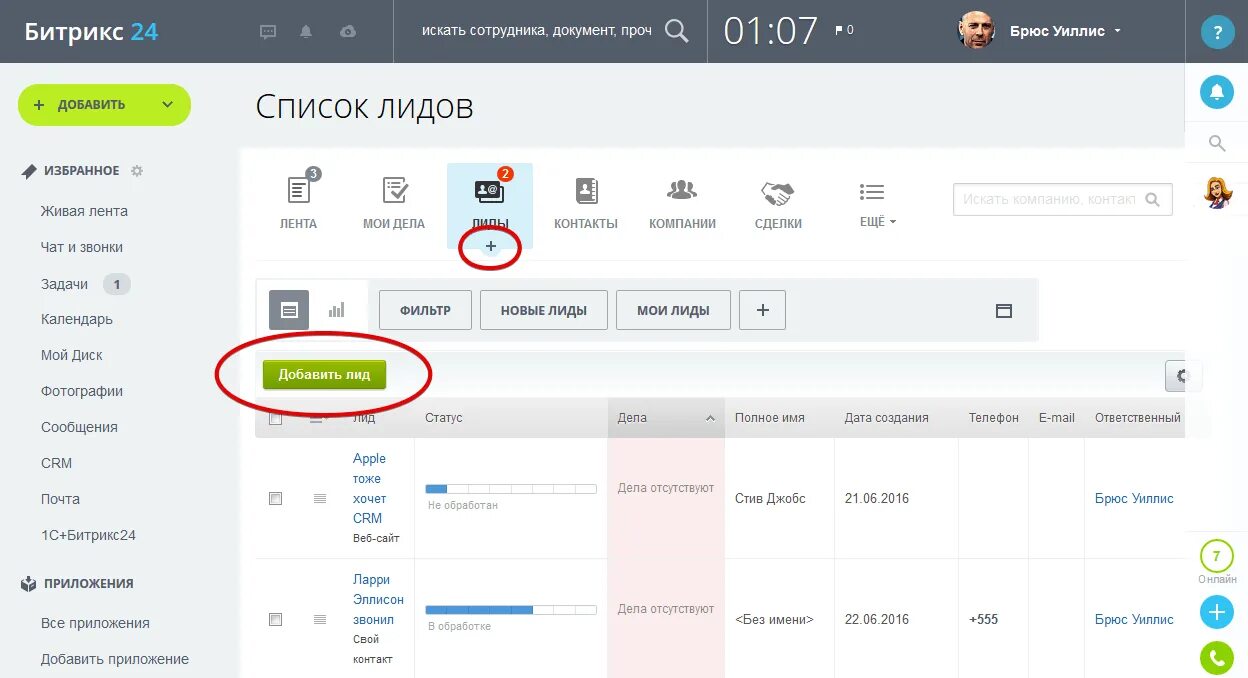The image size is (1248, 678).
Task: Open chat with cartoon avatar contact
Action: tap(1217, 192)
